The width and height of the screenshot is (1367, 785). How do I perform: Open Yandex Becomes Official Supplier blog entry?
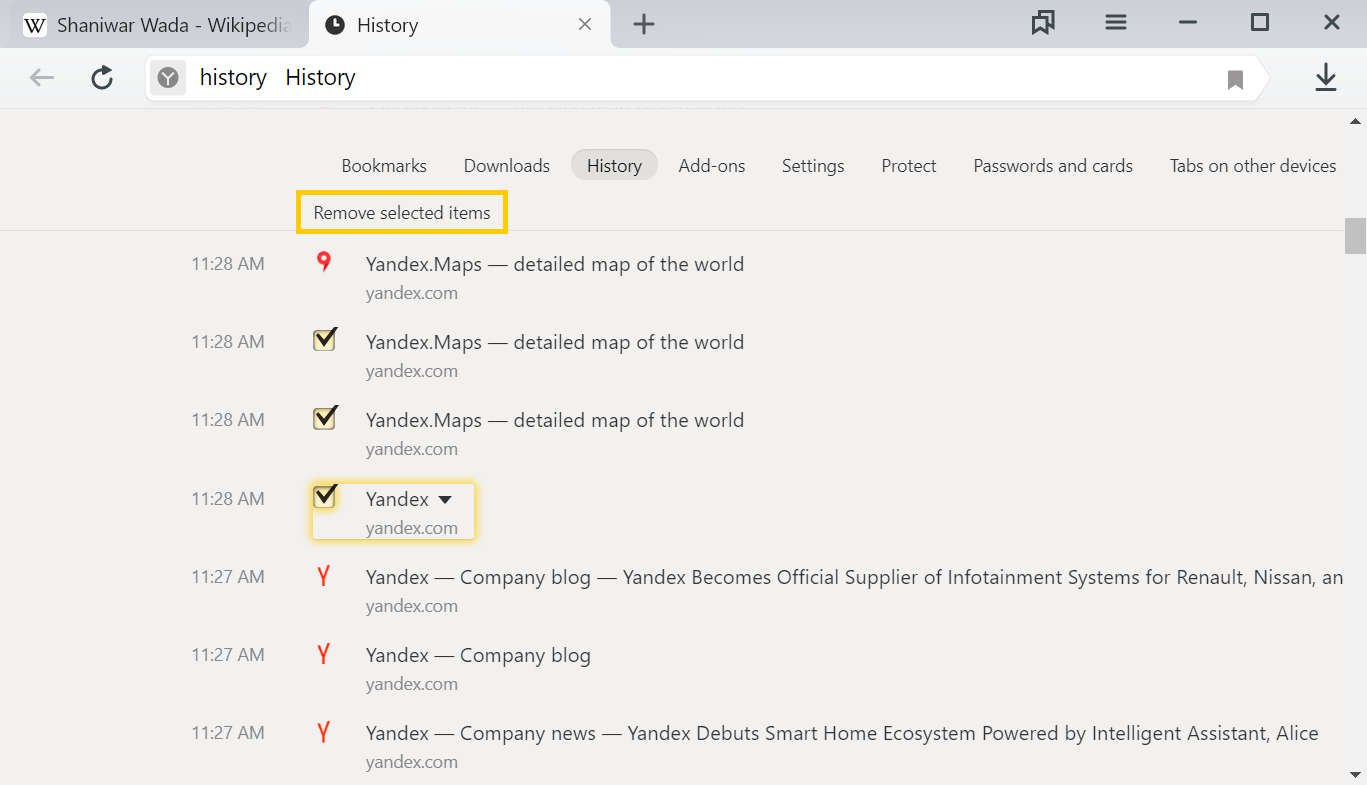[x=854, y=577]
